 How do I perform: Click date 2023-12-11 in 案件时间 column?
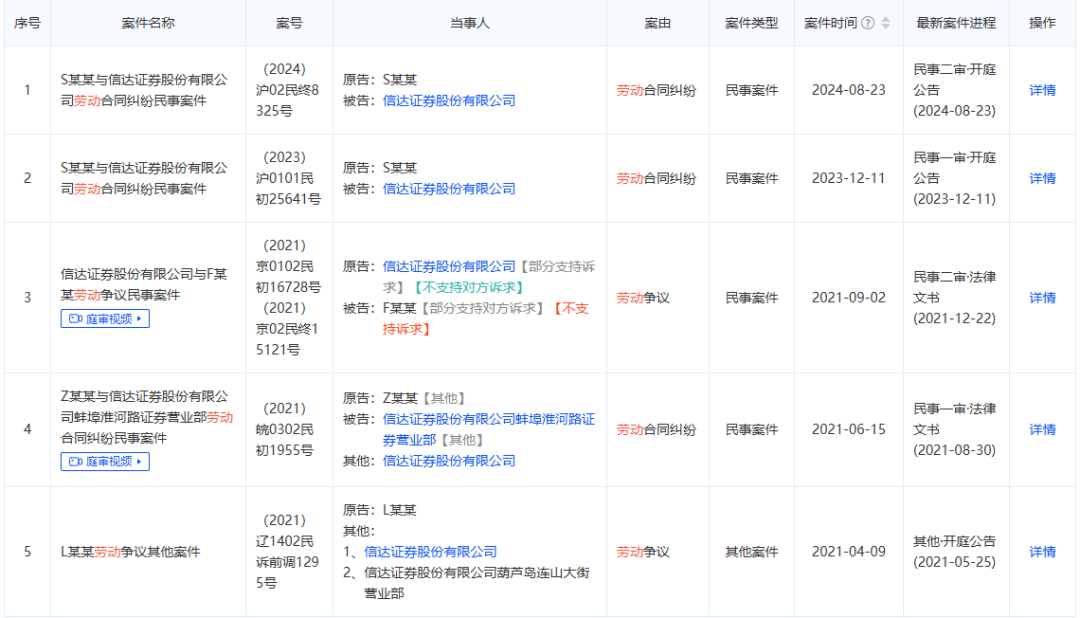click(849, 178)
